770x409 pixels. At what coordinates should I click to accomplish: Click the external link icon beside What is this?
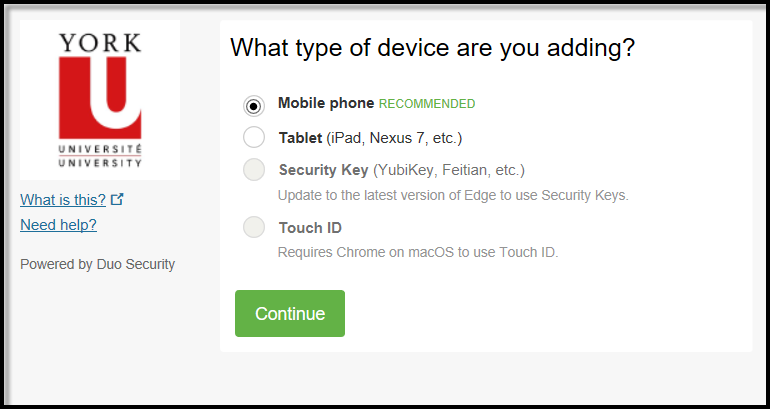click(117, 199)
